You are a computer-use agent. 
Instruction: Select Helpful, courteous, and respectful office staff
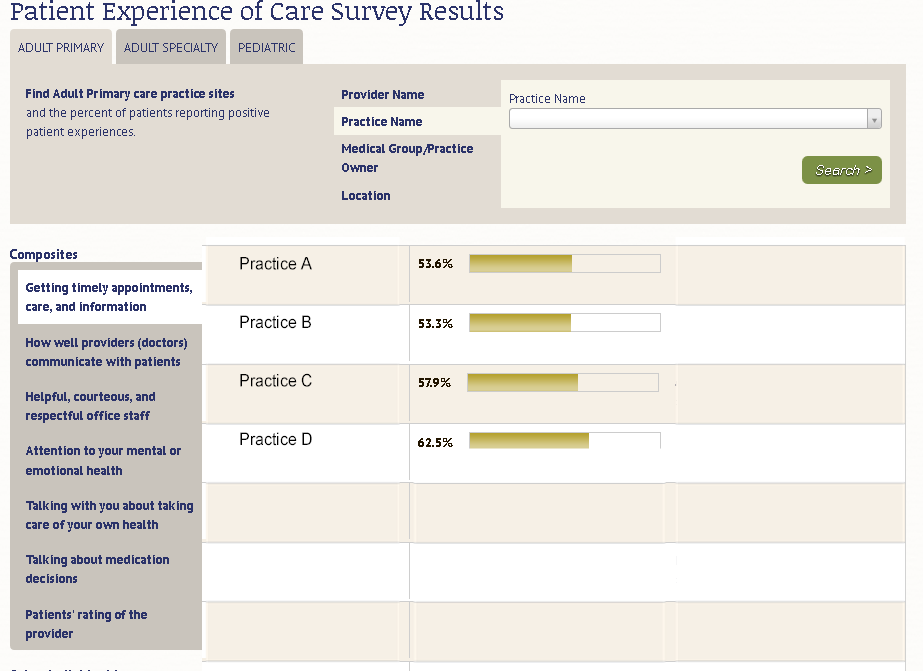[90, 406]
